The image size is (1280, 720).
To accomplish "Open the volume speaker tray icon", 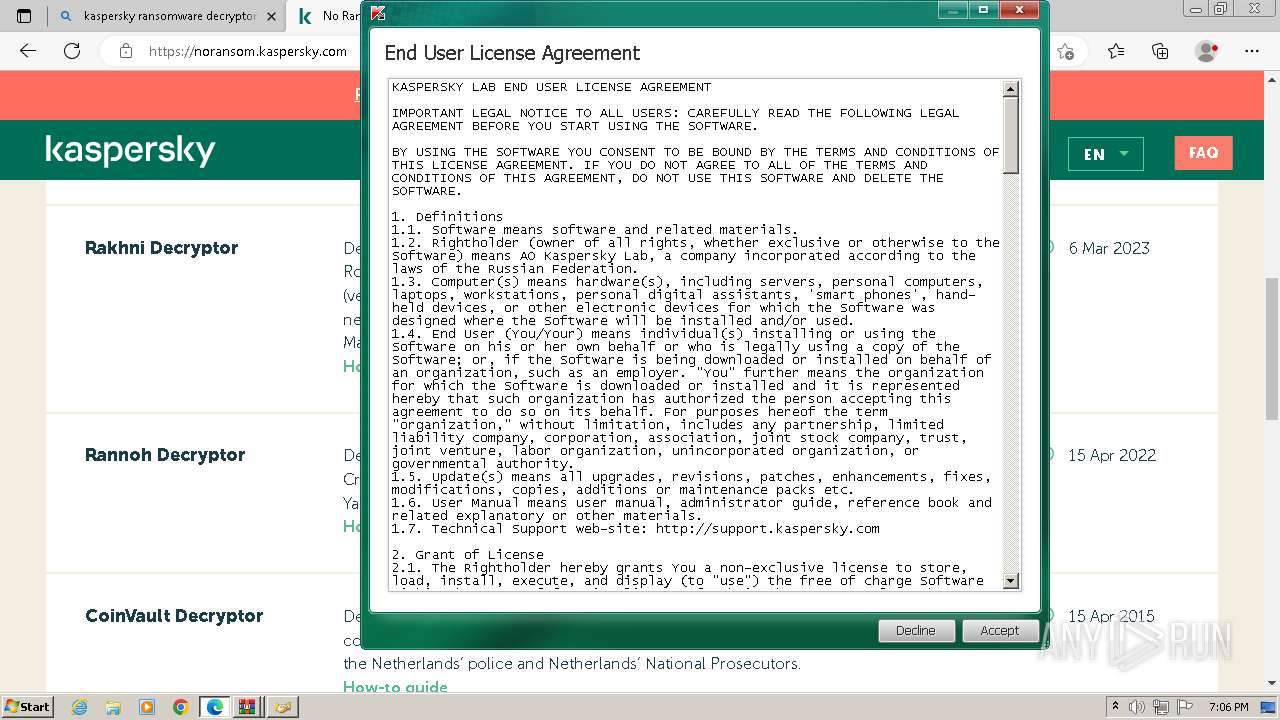I will (x=1135, y=706).
